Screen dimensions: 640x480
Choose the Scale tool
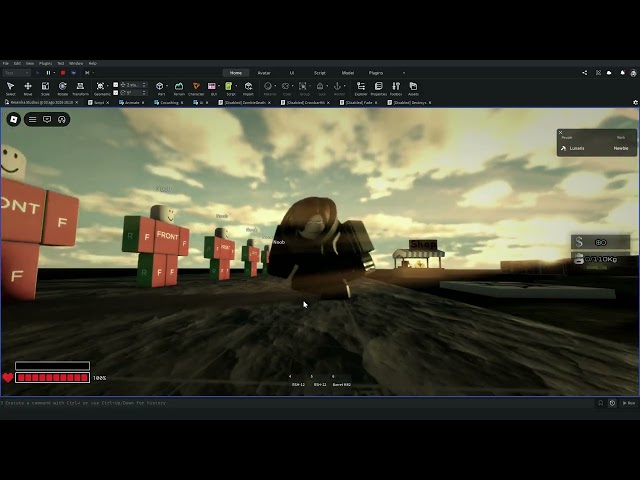click(45, 88)
